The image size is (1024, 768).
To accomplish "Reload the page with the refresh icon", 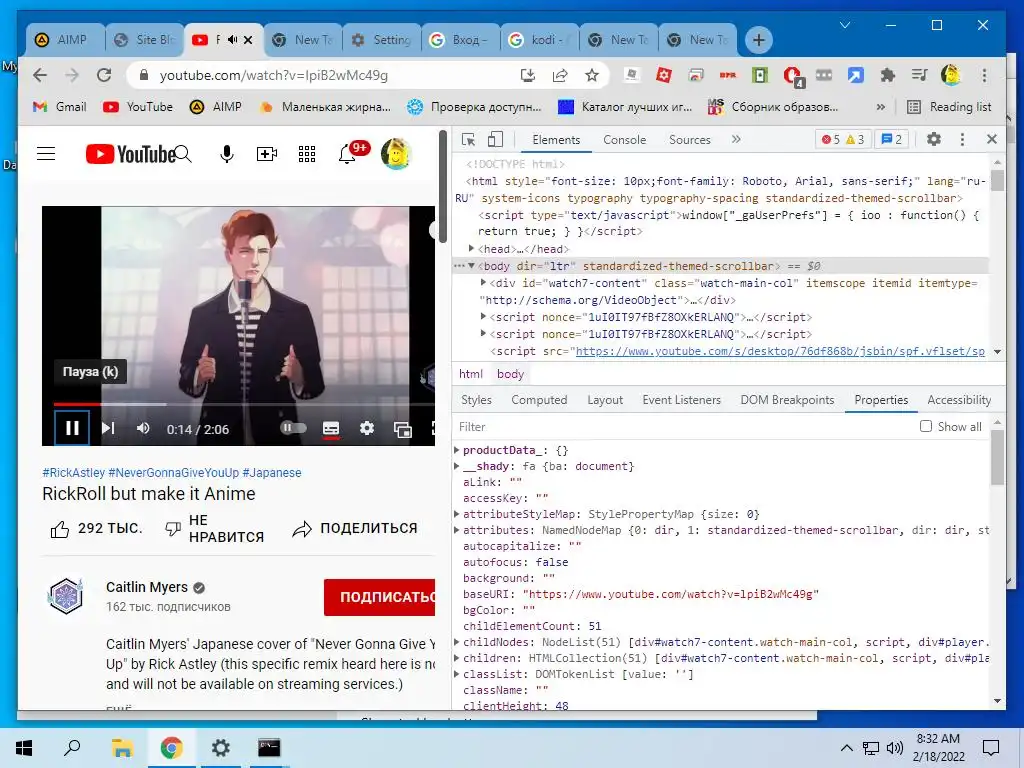I will 104,75.
